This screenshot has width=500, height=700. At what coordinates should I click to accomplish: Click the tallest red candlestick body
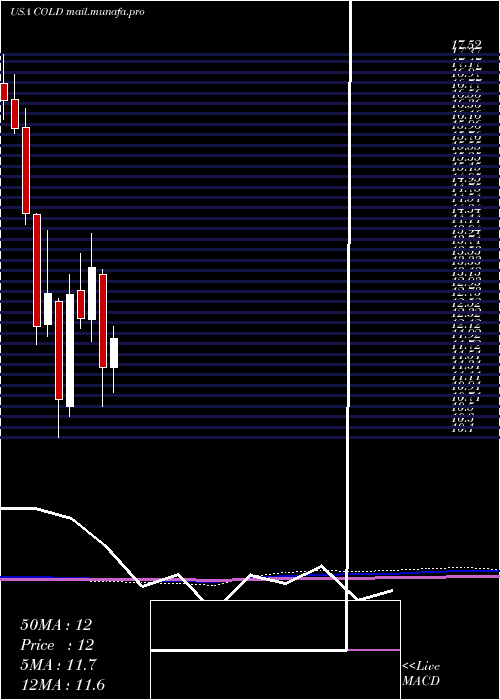(37, 271)
